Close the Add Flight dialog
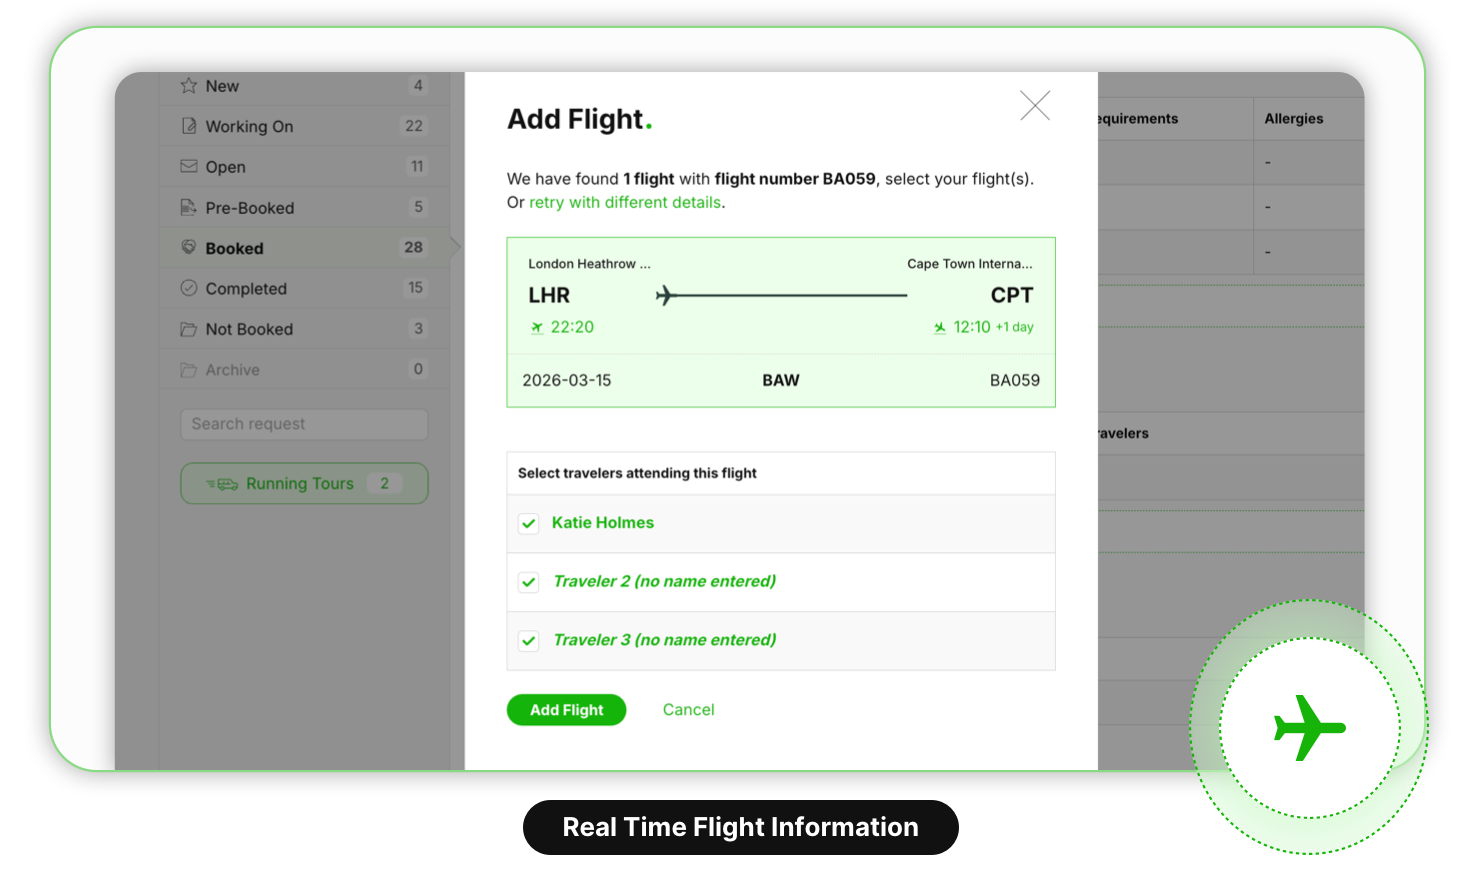 click(x=1035, y=105)
